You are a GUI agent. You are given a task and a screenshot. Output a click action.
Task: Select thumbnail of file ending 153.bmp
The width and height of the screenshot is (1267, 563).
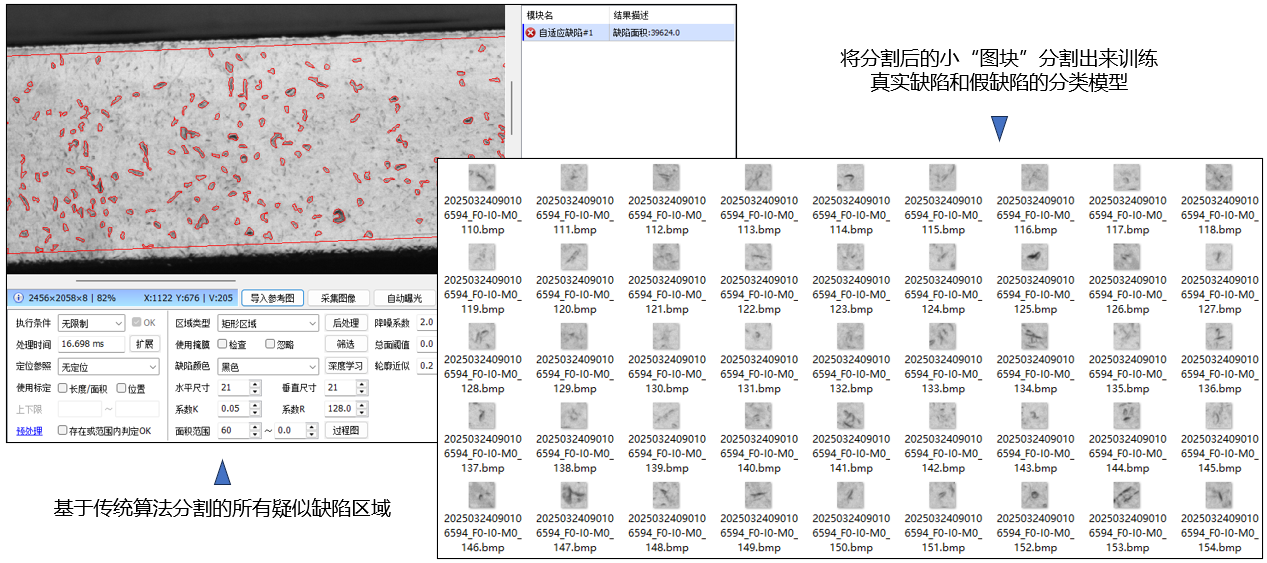click(x=1126, y=495)
